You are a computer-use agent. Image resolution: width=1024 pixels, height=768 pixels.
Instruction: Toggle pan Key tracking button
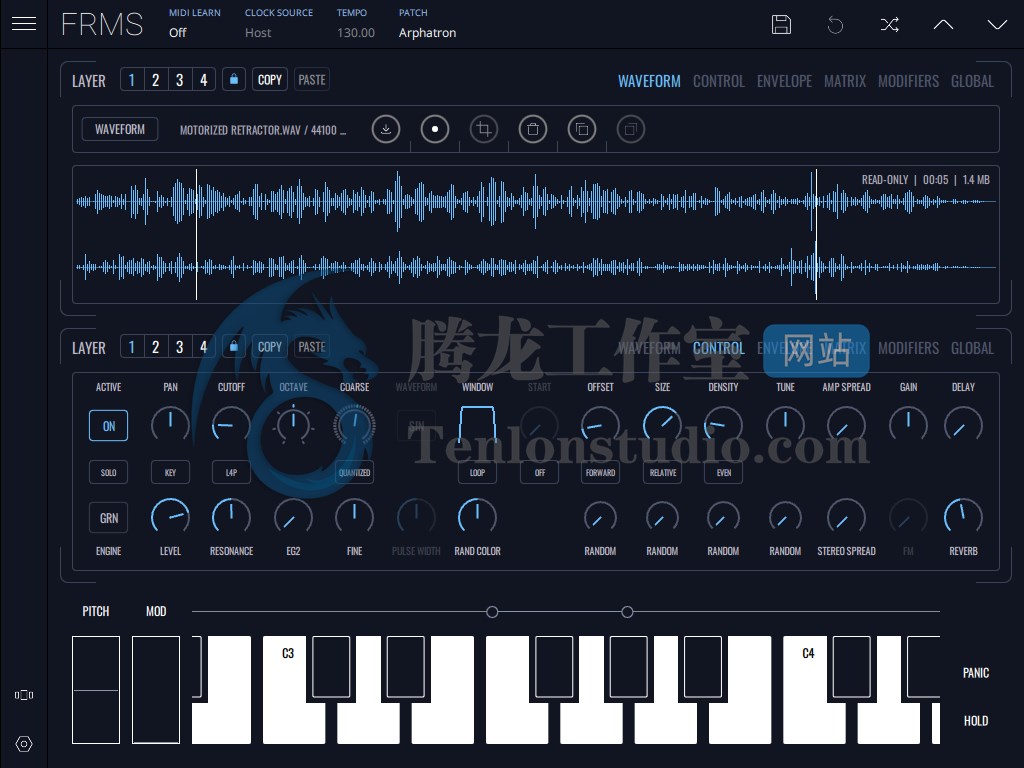170,472
